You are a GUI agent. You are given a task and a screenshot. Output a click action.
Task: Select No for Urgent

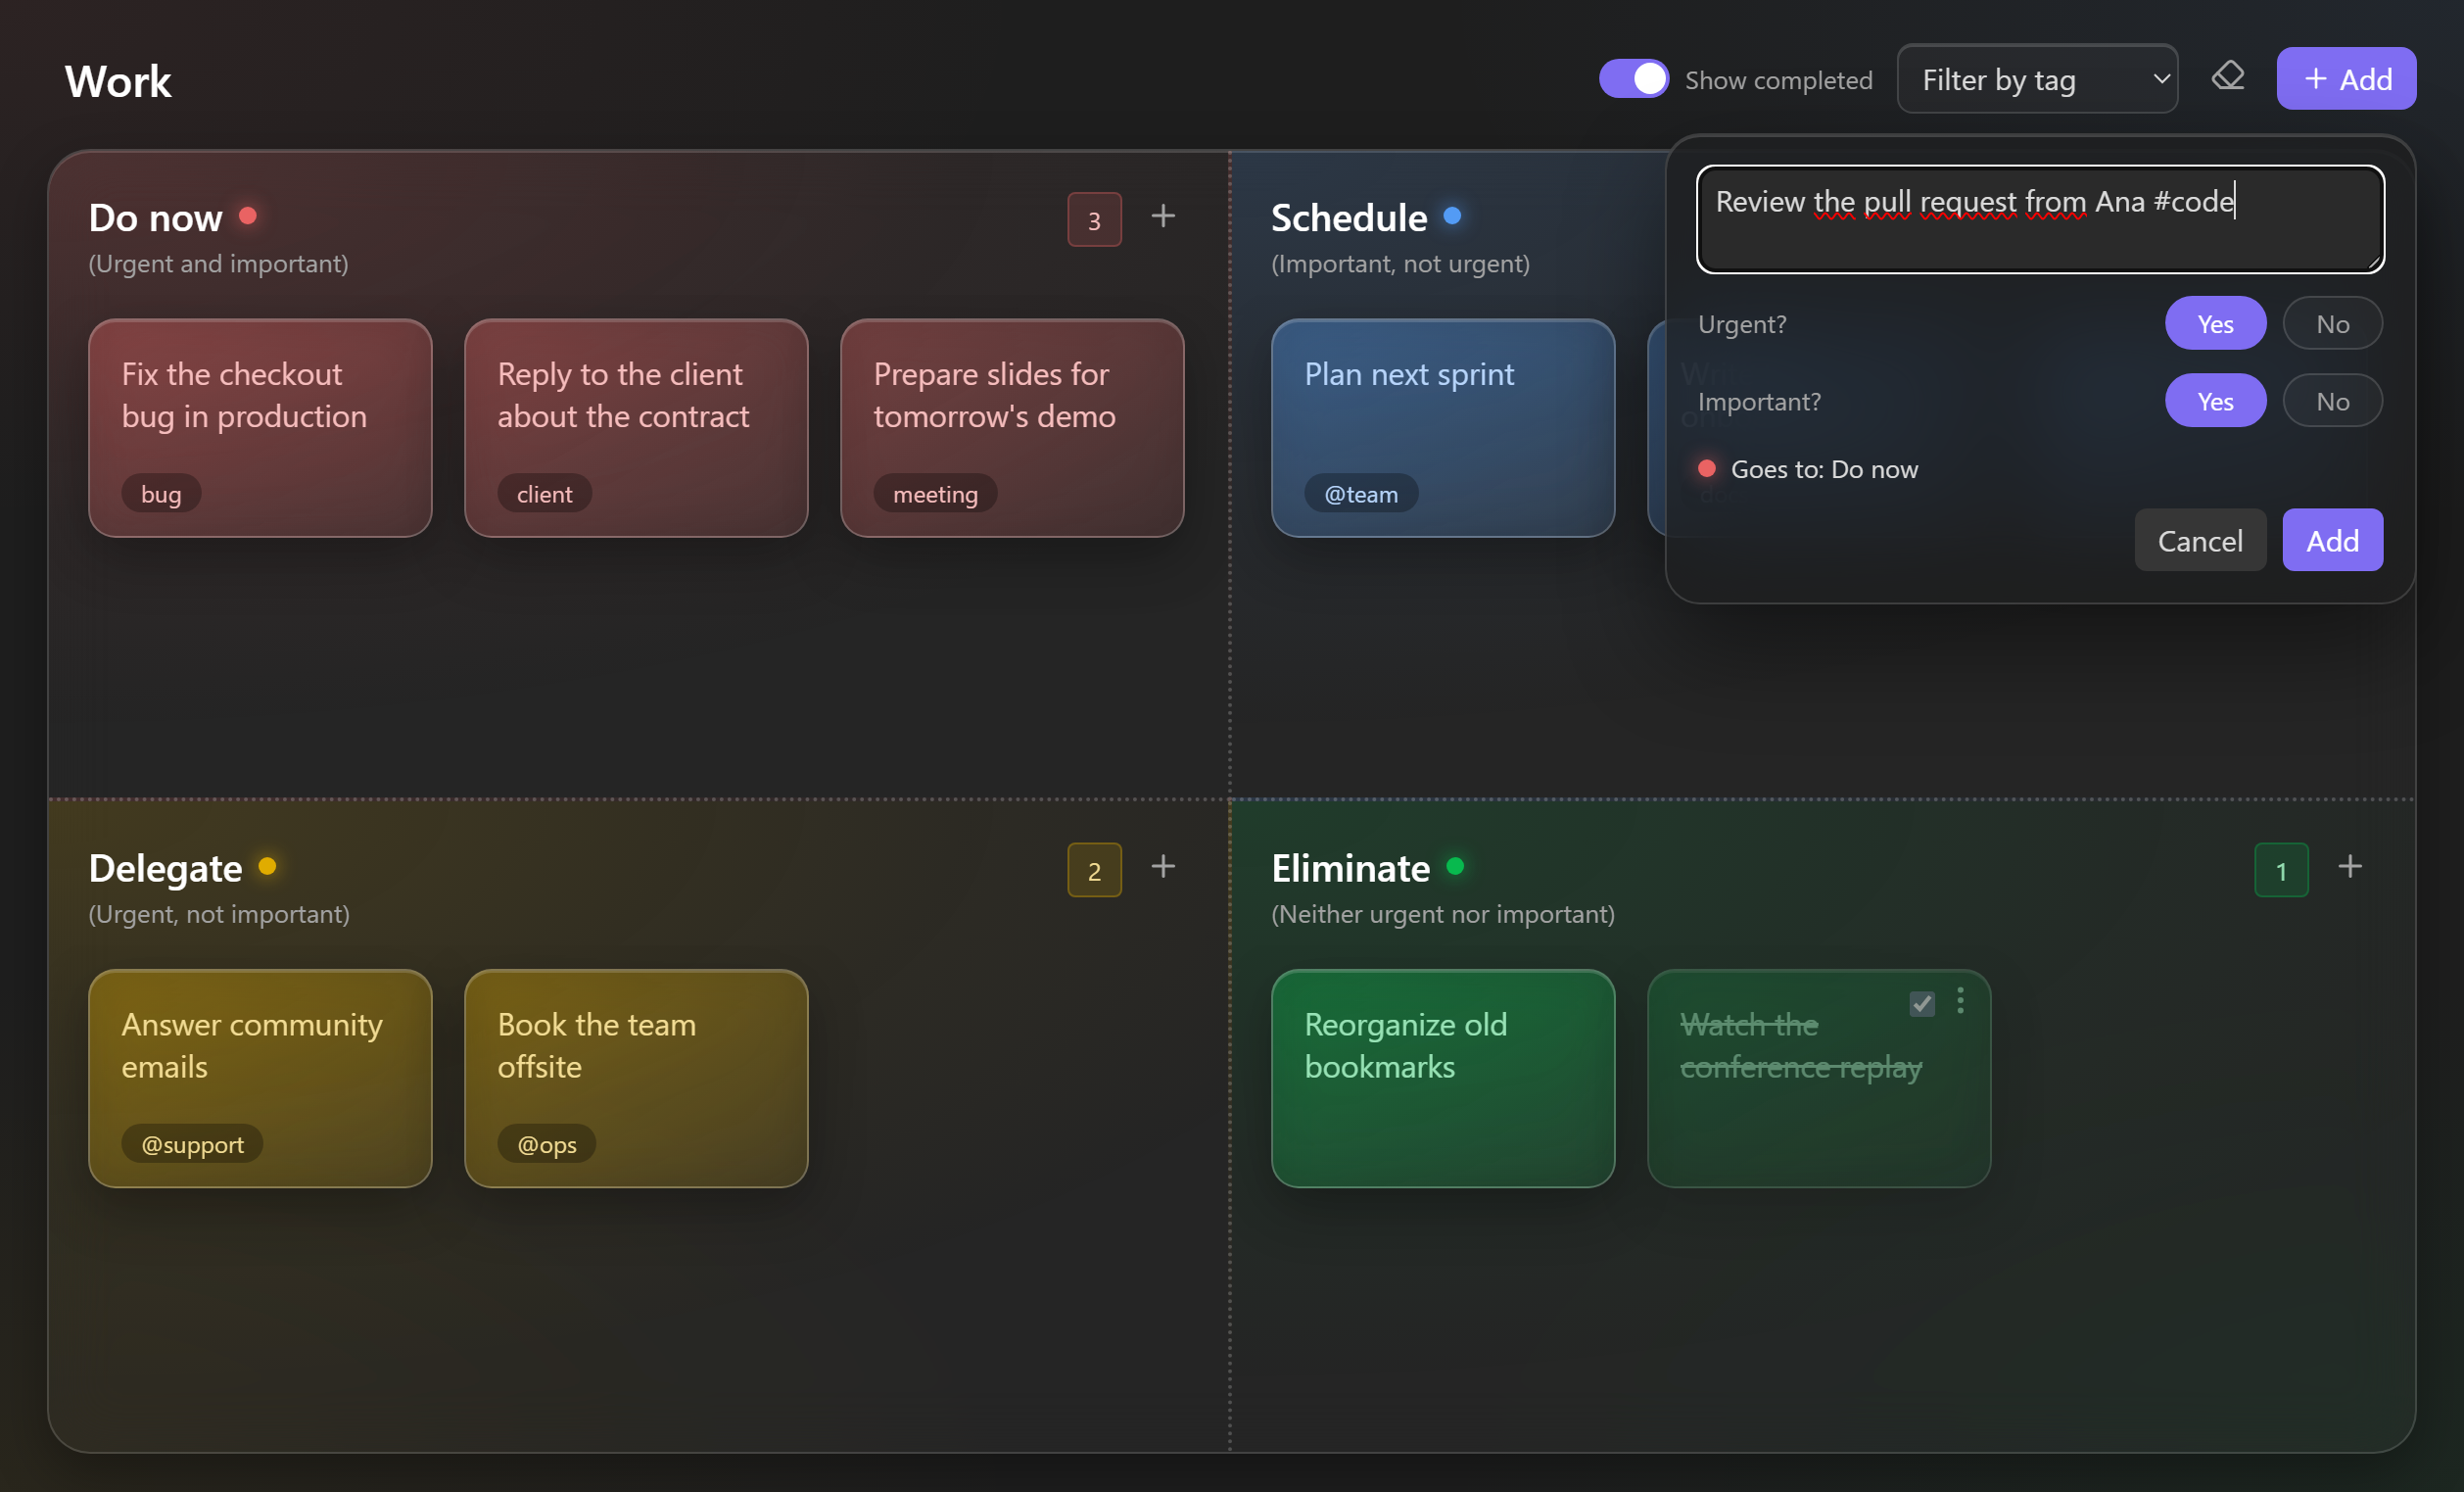2332,324
